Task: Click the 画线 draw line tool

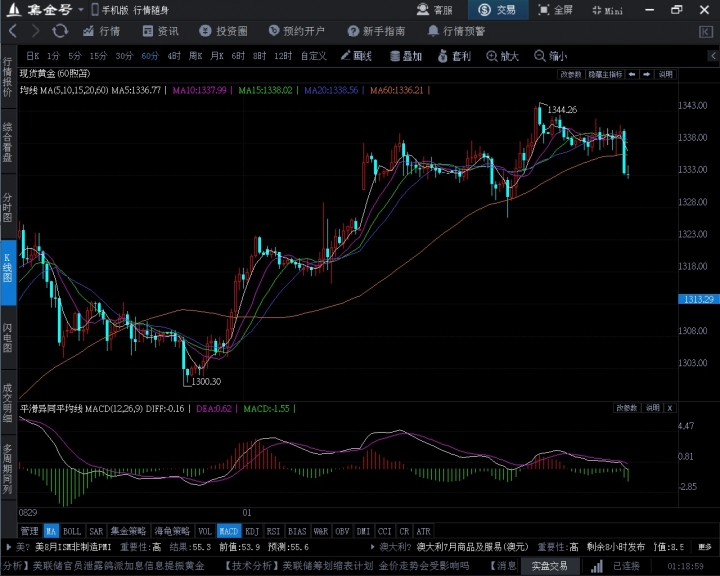Action: coord(356,56)
